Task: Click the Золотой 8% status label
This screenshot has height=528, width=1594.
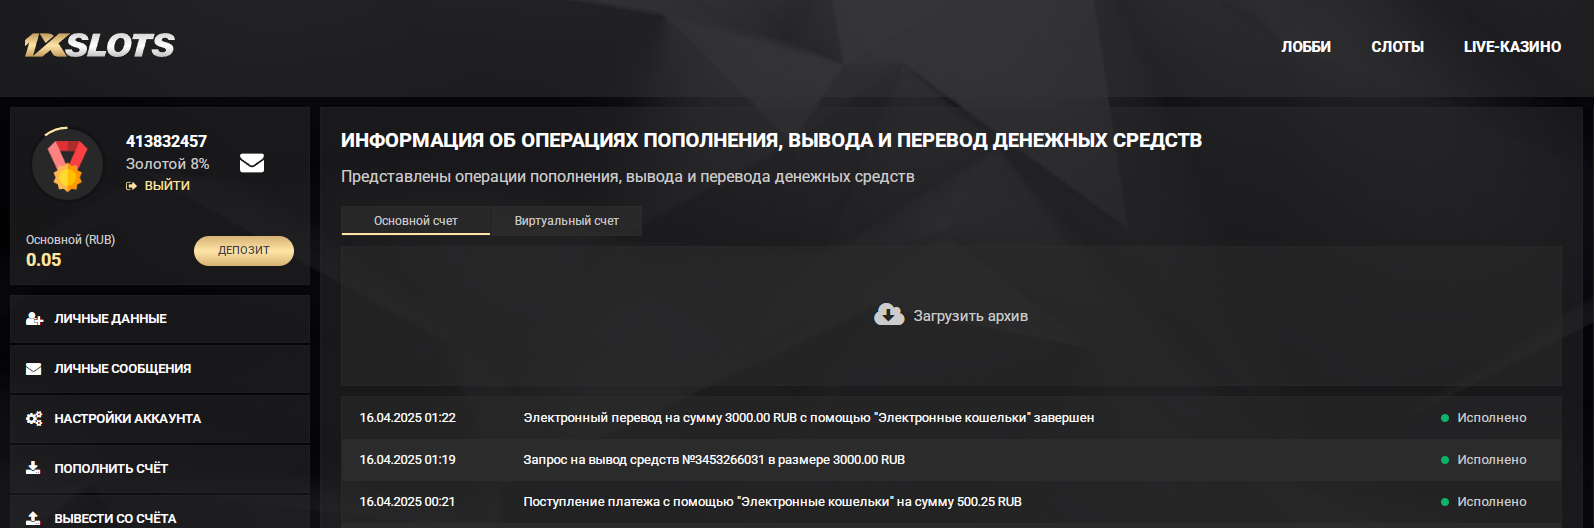Action: (167, 164)
